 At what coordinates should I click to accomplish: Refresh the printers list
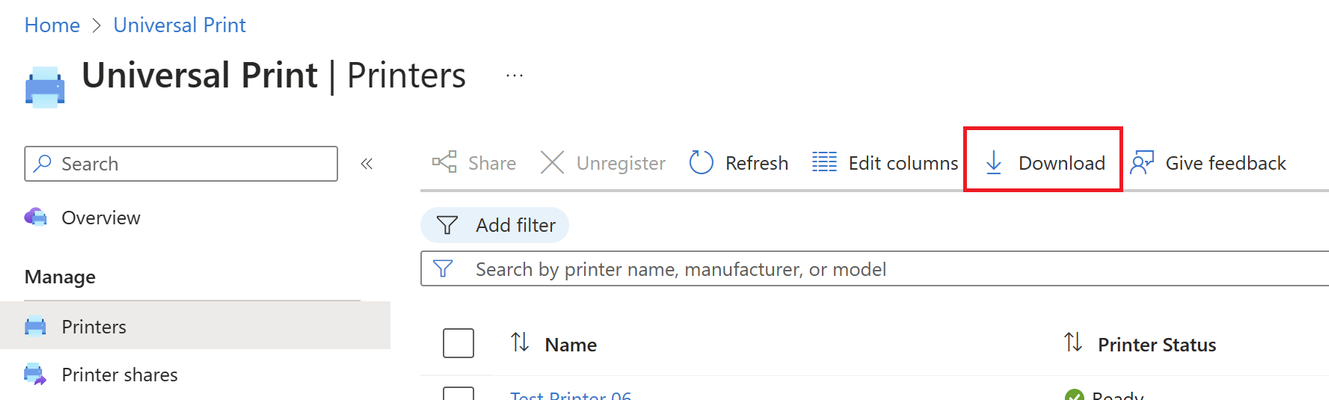pyautogui.click(x=739, y=163)
